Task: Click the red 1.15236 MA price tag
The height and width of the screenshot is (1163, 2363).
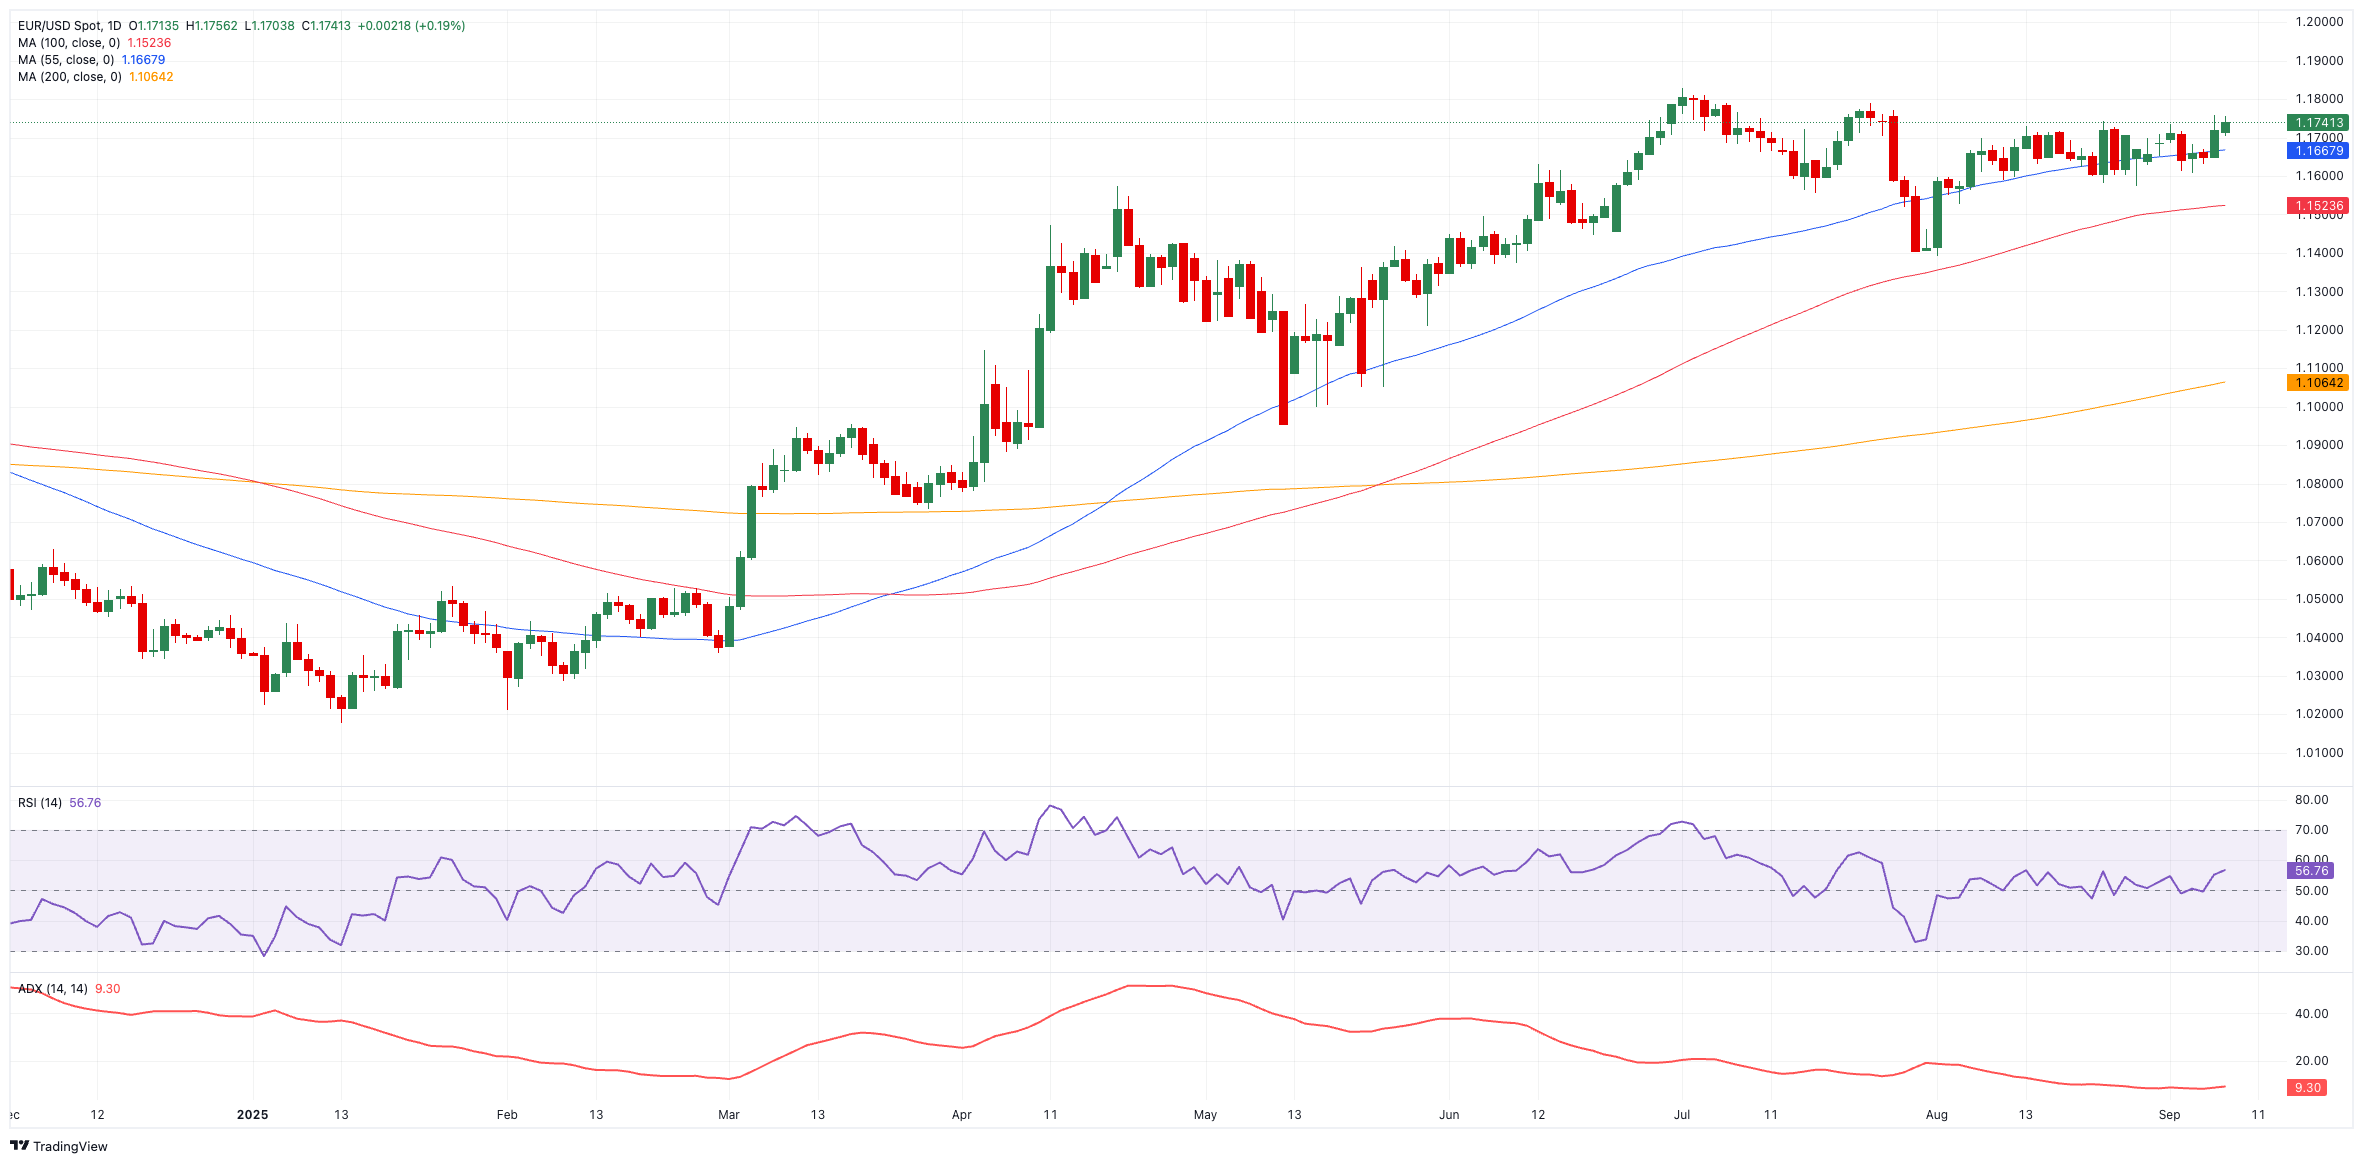Action: point(2318,206)
